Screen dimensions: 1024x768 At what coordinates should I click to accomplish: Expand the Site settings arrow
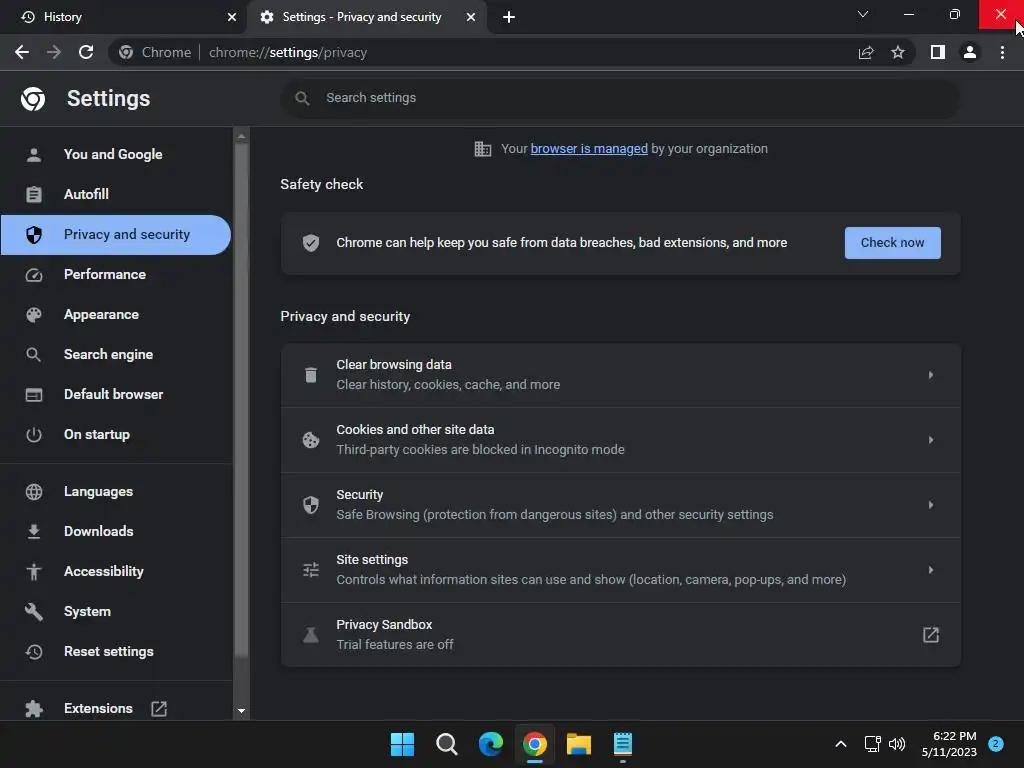(931, 570)
